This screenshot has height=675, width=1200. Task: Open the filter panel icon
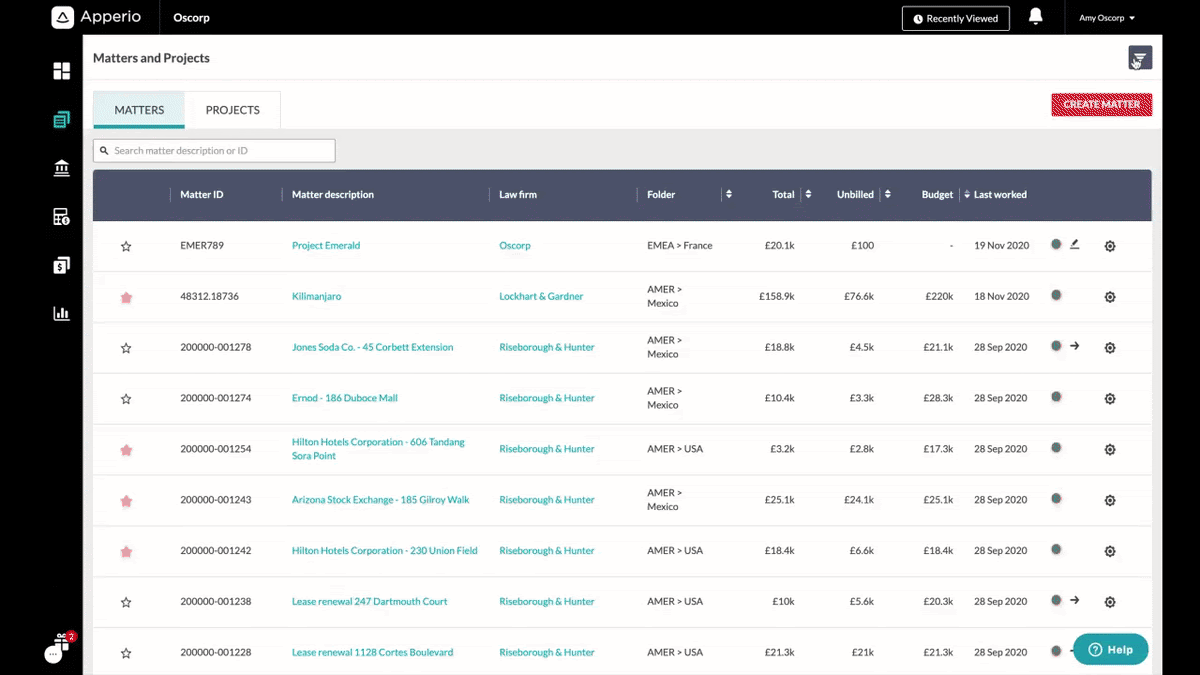[x=1140, y=58]
